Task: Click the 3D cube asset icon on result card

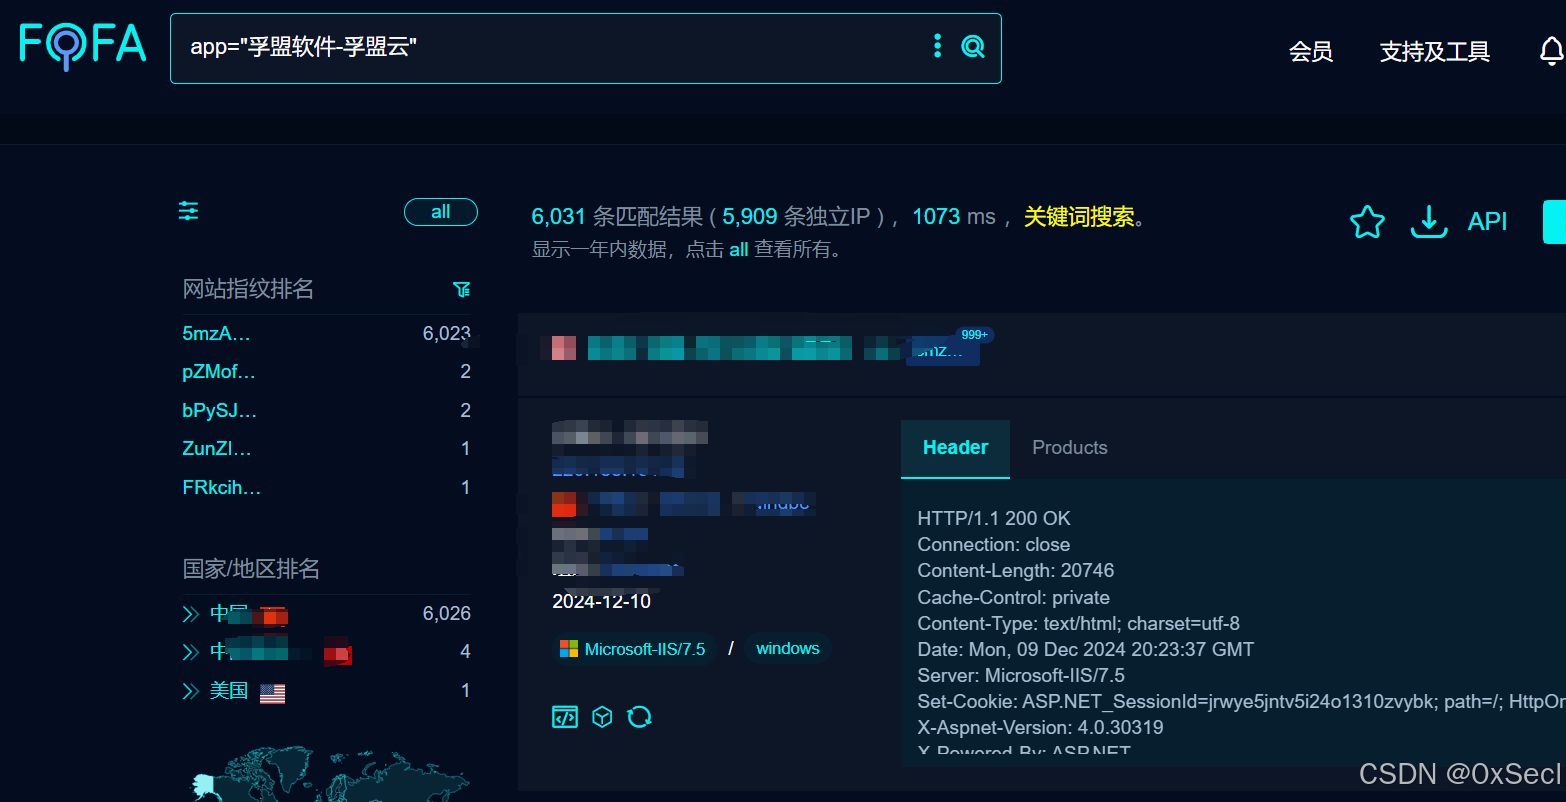Action: [602, 716]
